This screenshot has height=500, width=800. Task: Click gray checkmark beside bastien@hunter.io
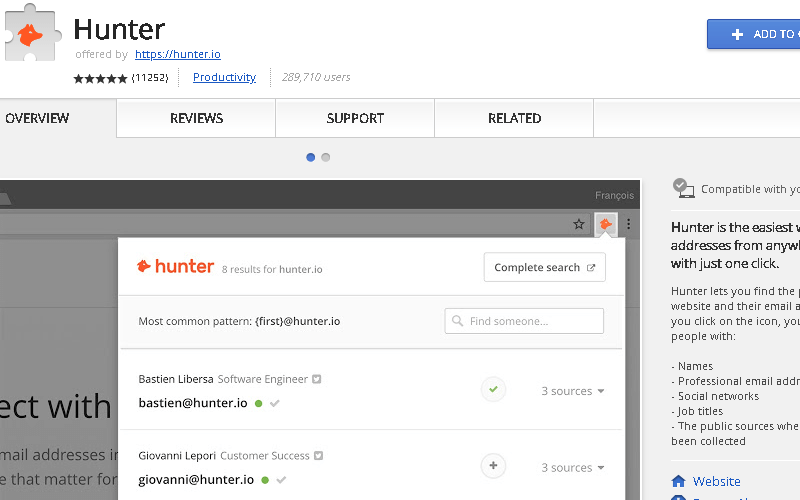tap(274, 404)
